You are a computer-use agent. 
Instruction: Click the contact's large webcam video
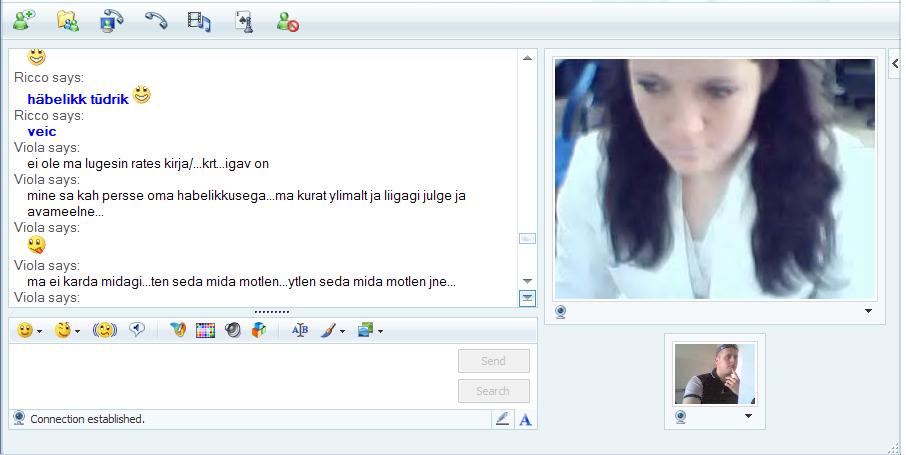[x=715, y=179]
